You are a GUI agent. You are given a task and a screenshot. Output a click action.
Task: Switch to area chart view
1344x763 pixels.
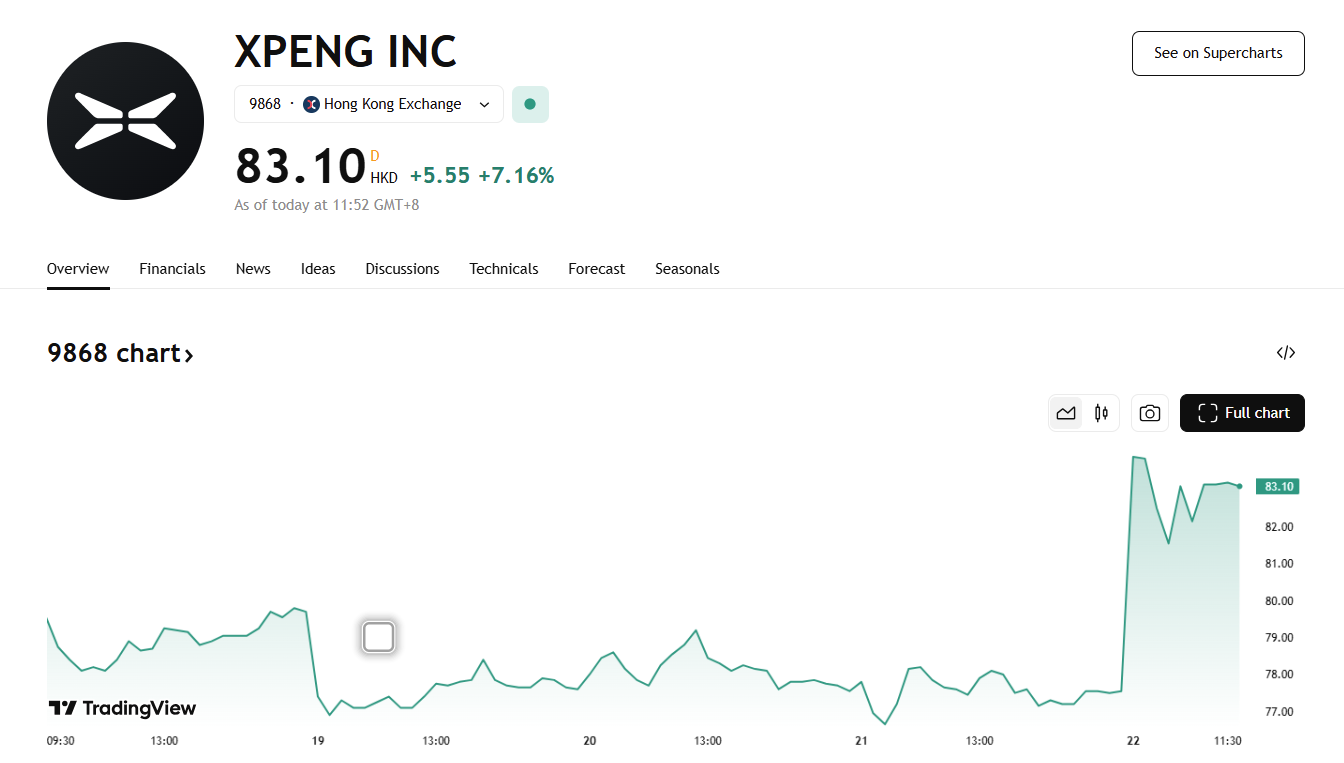tap(1066, 413)
